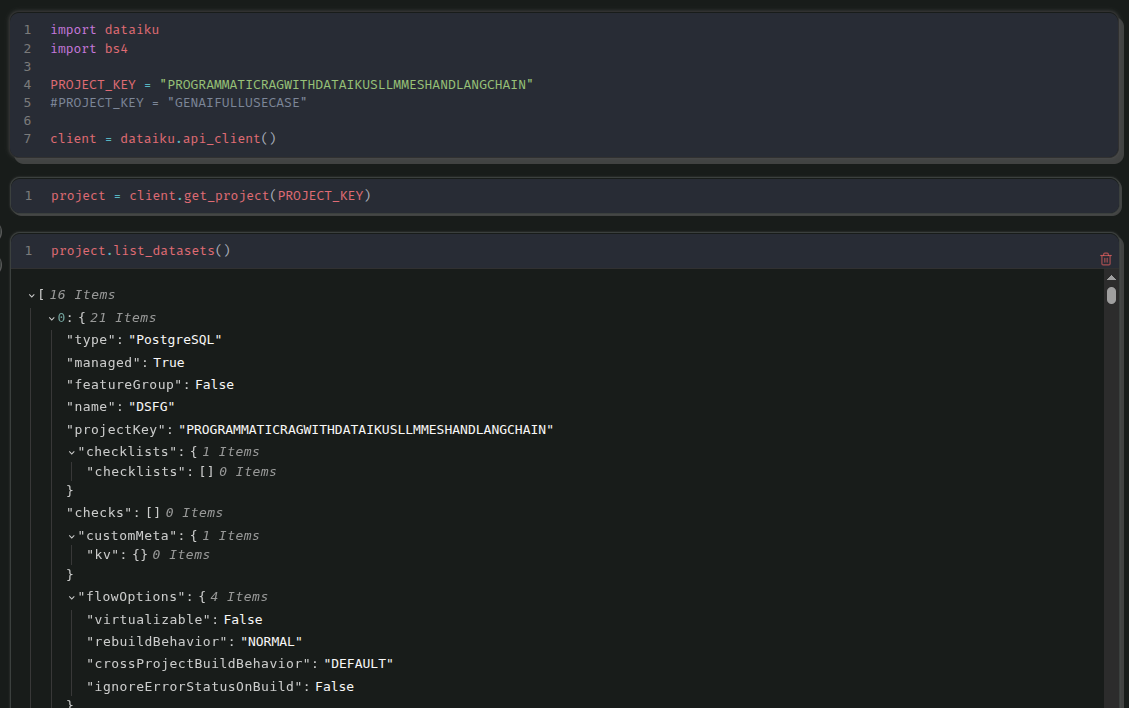This screenshot has width=1129, height=708.
Task: Select the "name": "DSFG" row
Action: click(x=120, y=407)
